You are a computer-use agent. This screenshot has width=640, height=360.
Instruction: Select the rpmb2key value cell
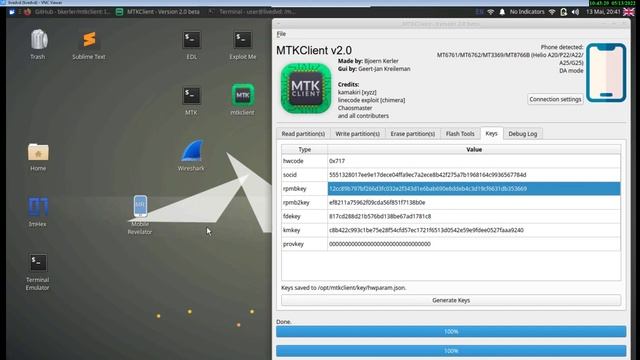coord(474,202)
